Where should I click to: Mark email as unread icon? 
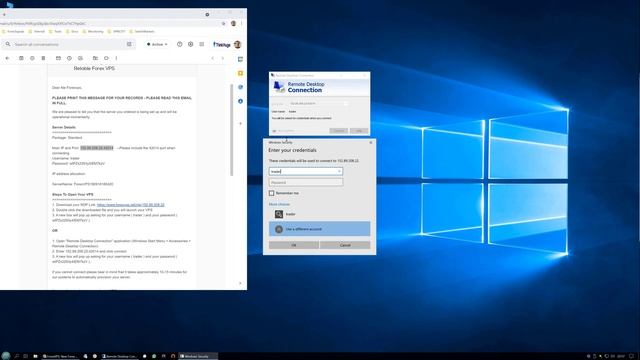tap(58, 58)
